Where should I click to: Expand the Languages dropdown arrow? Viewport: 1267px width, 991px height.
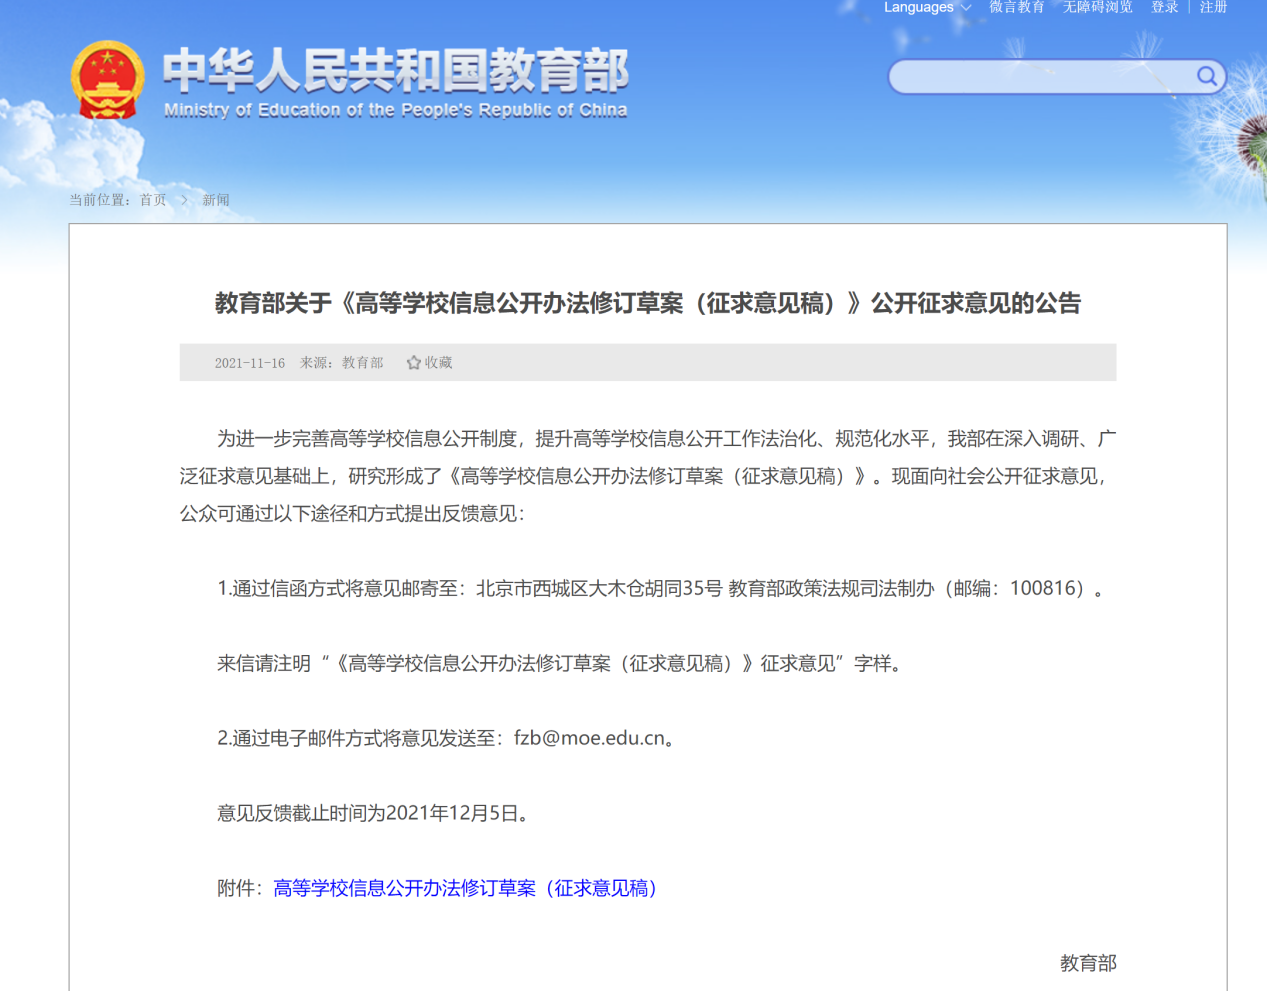click(x=966, y=8)
